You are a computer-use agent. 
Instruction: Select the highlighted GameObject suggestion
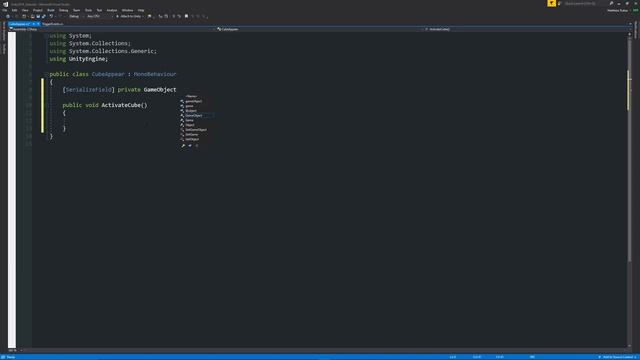(x=197, y=116)
